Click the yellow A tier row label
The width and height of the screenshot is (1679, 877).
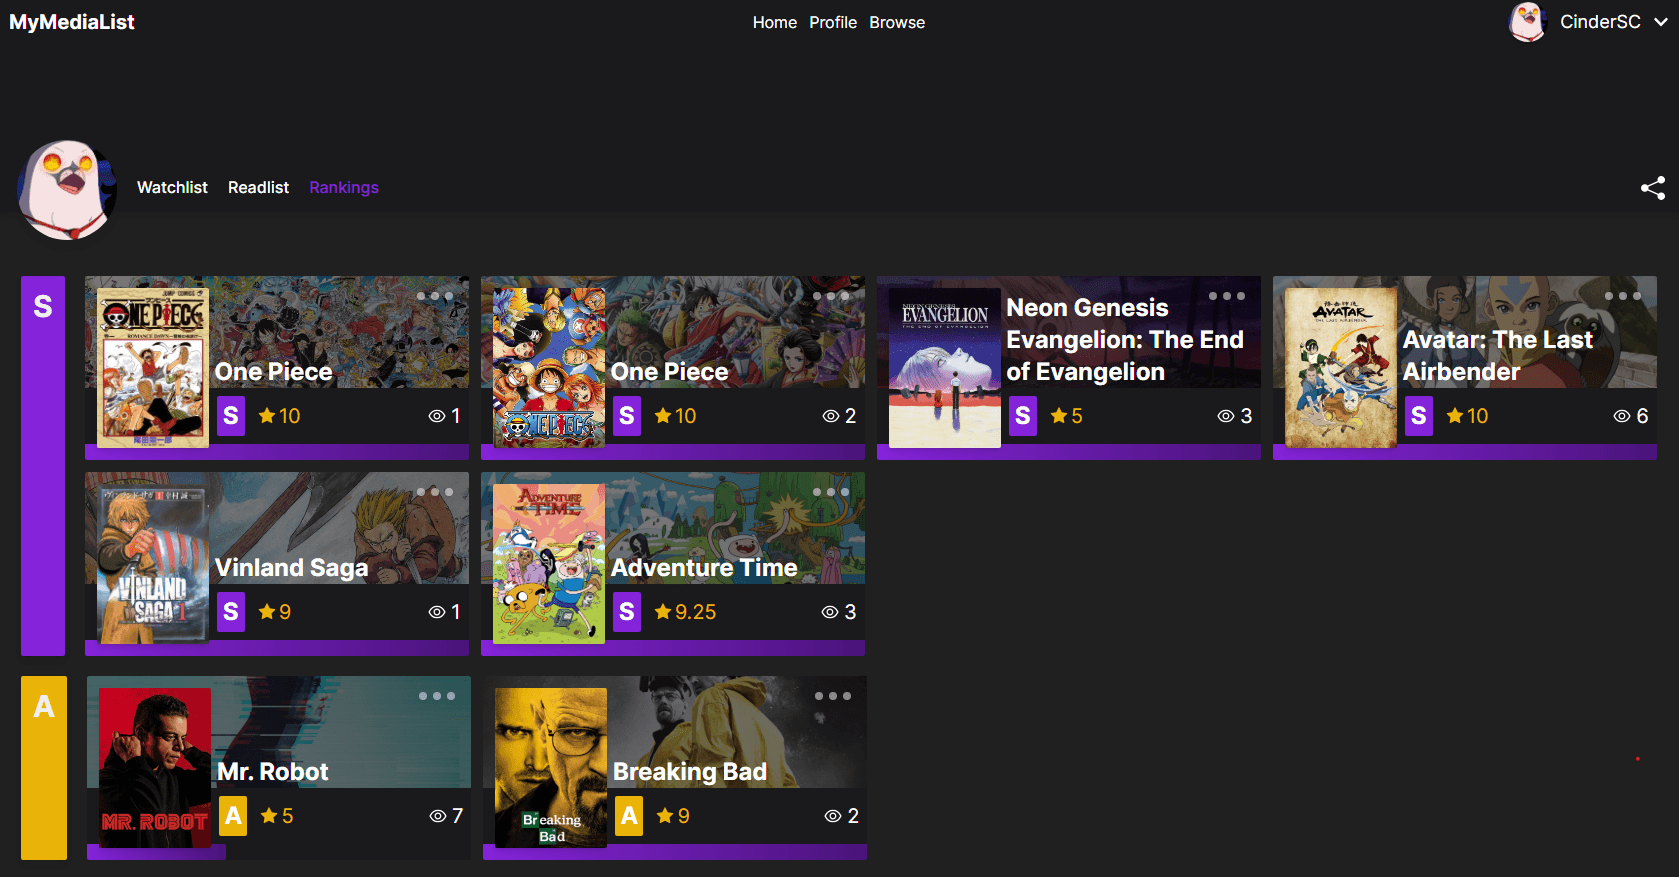coord(44,768)
